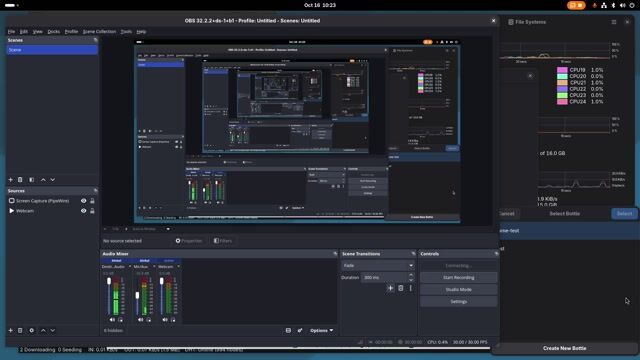Move source up in Sources toolbar
This screenshot has width=640, height=360.
pyautogui.click(x=43, y=330)
